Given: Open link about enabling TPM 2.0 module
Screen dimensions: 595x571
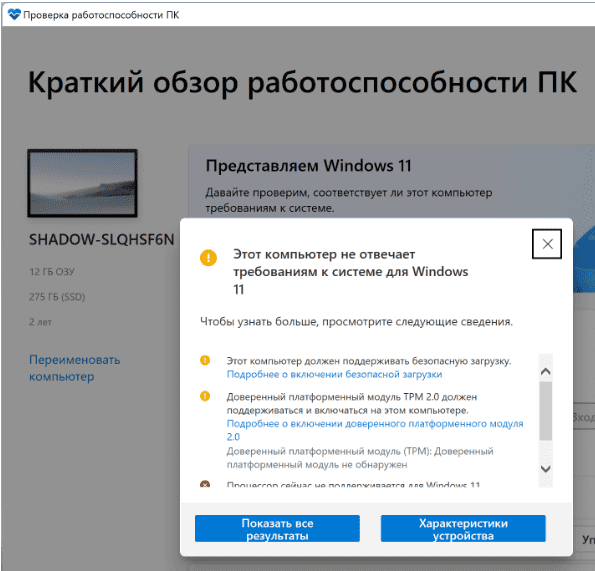Looking at the screenshot, I should point(375,430).
